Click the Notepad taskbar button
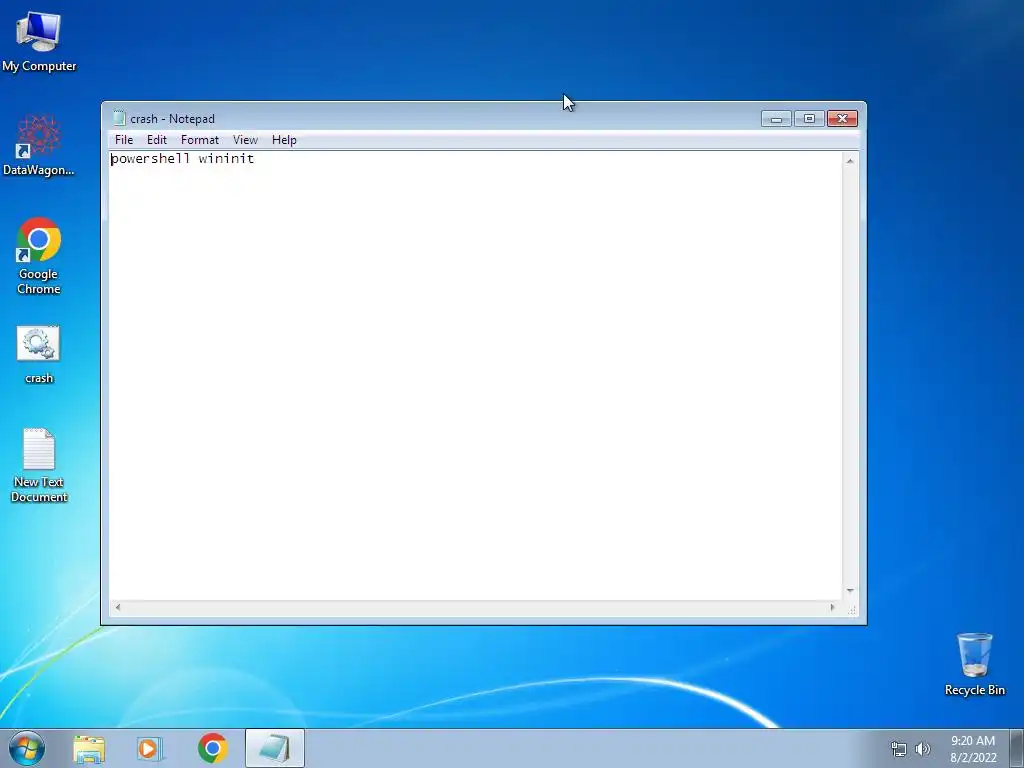 pyautogui.click(x=275, y=748)
